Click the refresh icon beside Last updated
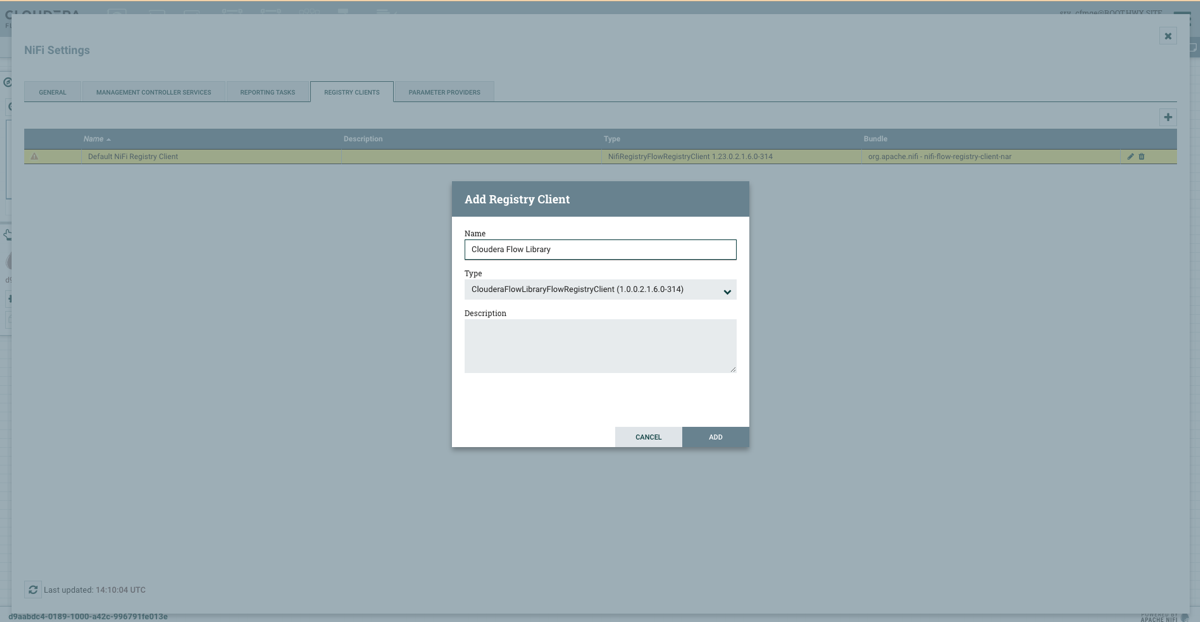Screen dimensions: 1200x622 tap(33, 590)
